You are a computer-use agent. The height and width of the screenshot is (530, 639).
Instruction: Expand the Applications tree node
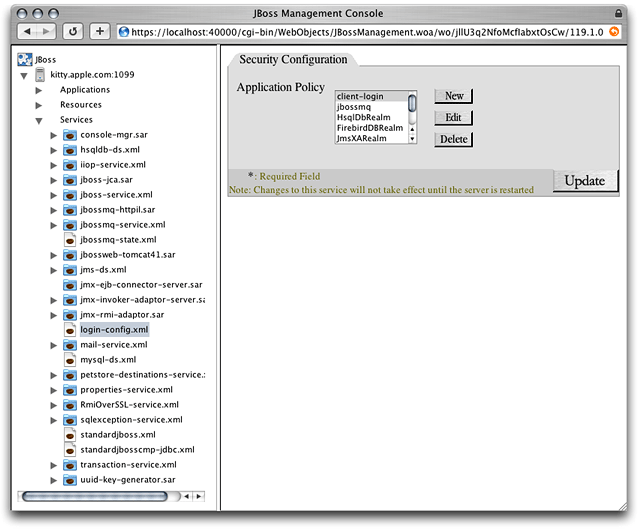click(x=39, y=90)
